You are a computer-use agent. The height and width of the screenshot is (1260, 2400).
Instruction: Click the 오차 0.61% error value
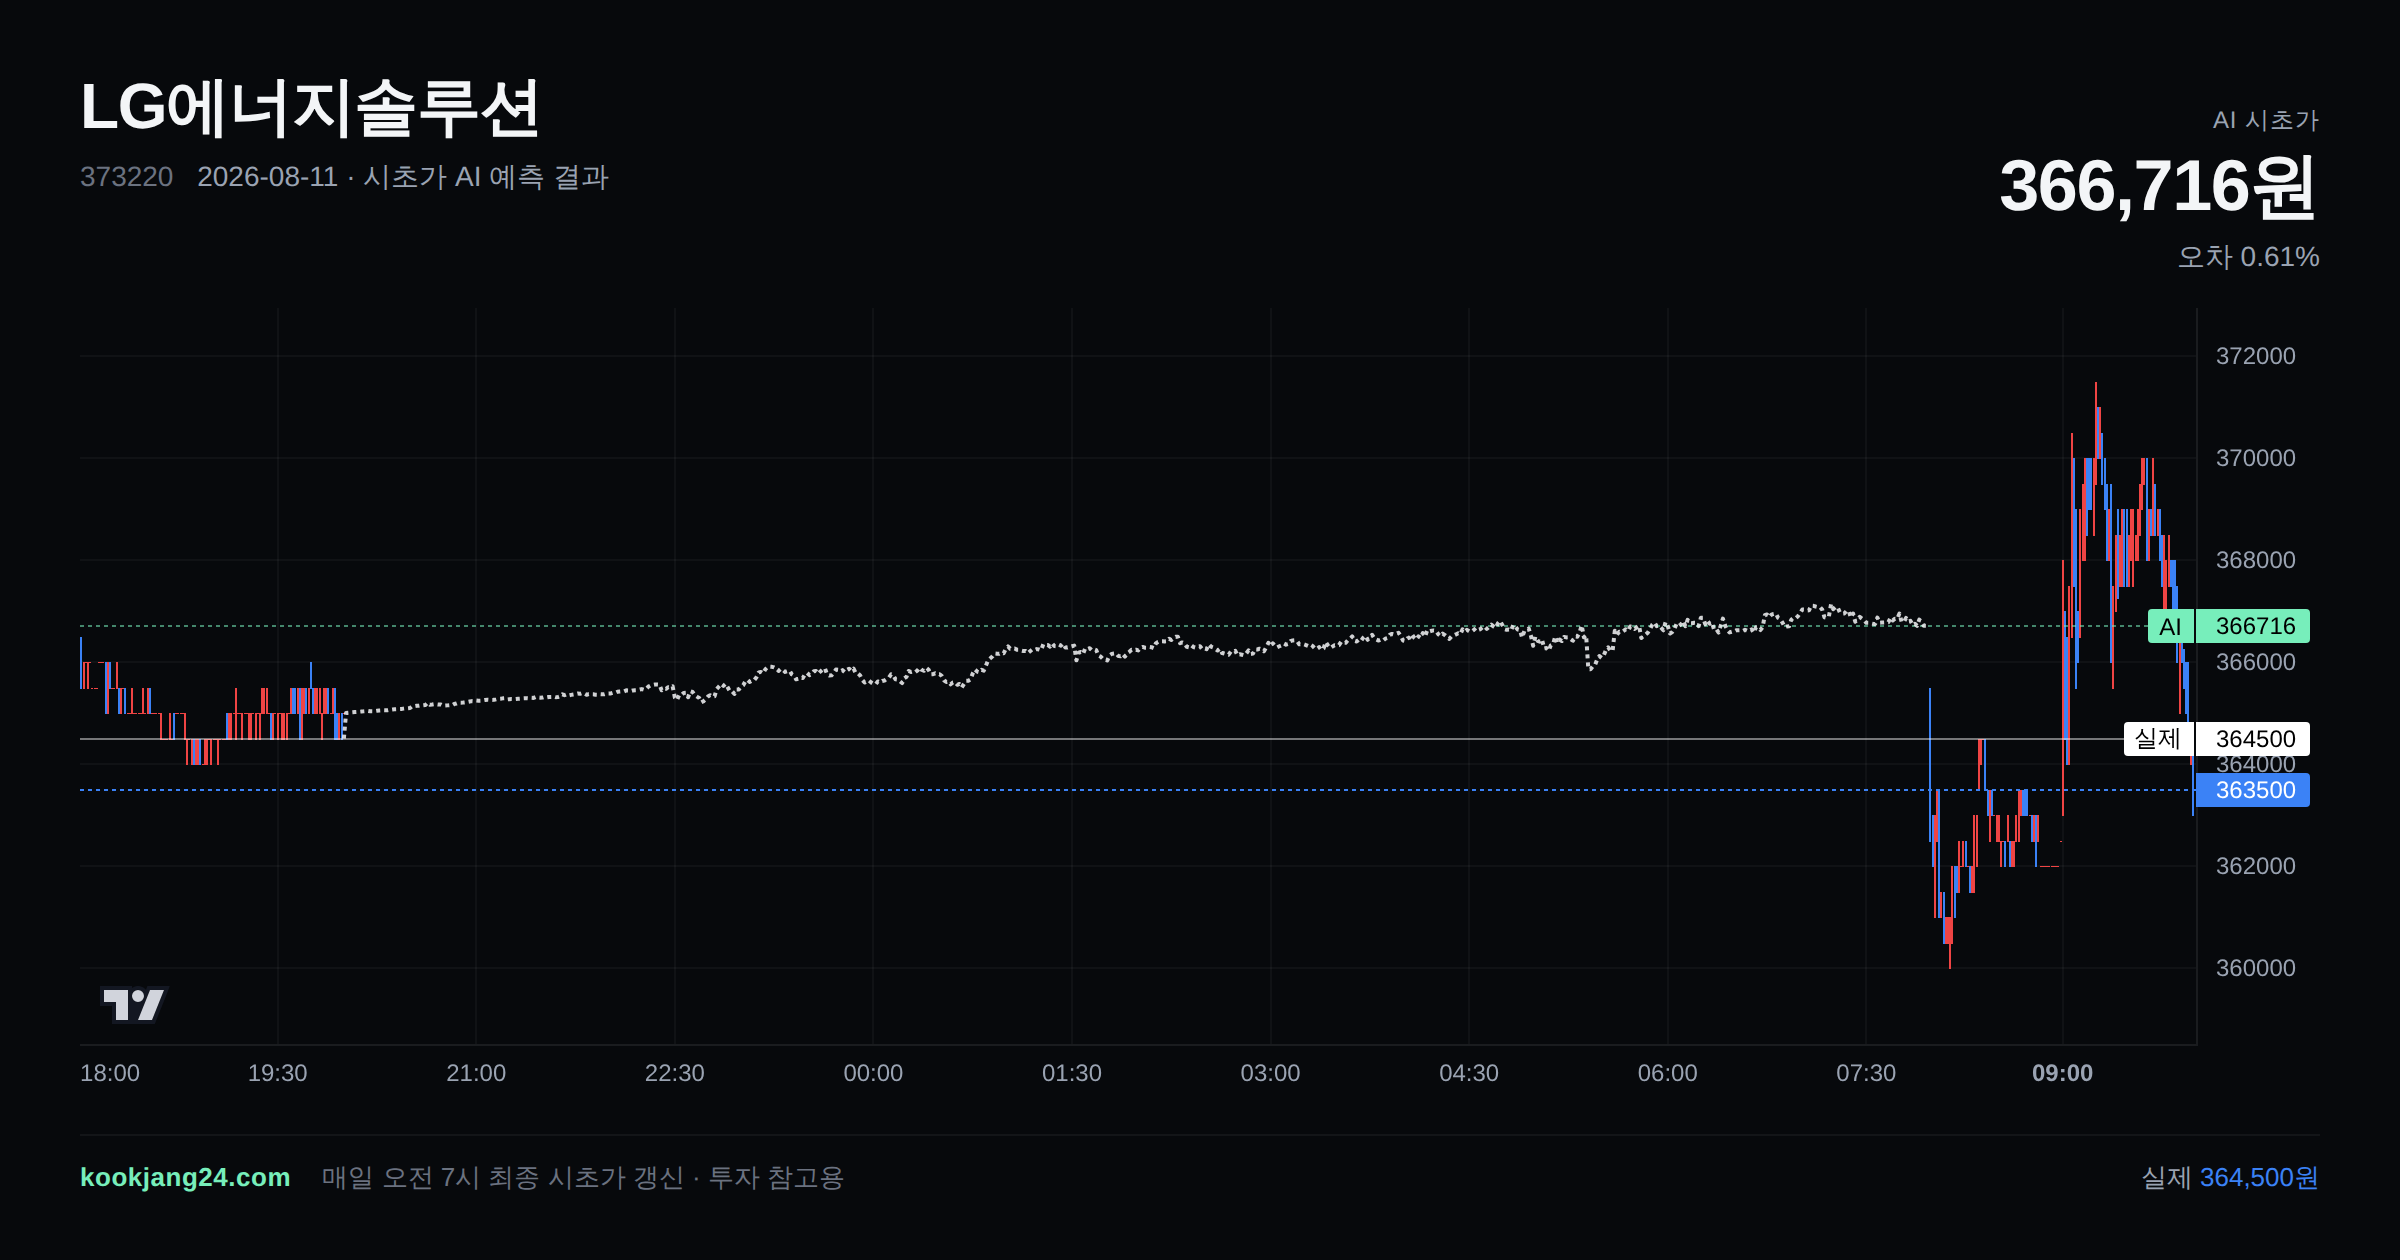point(2248,257)
